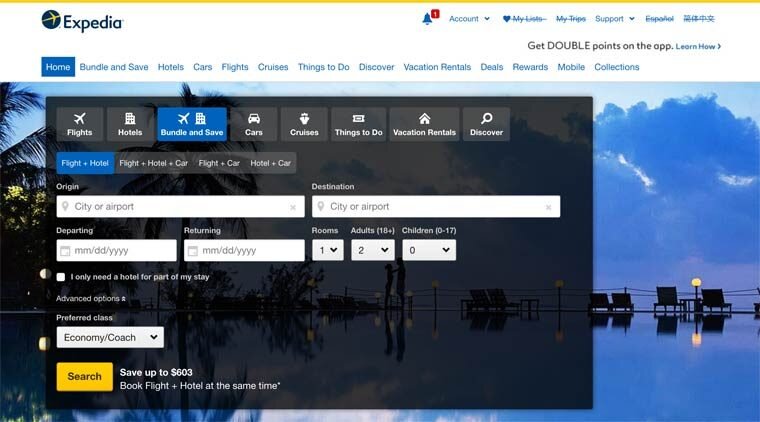Select the Things to Do ticket tab

pos(359,125)
